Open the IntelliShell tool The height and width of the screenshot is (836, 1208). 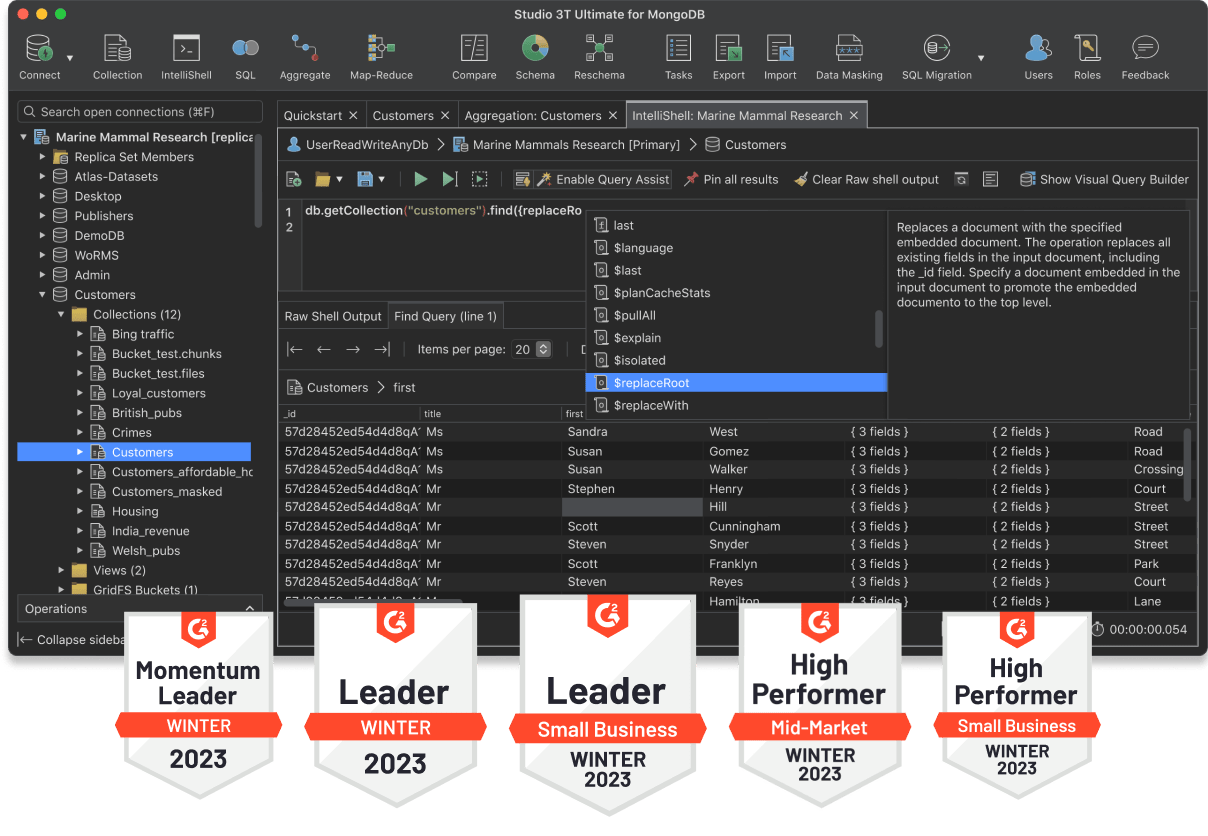coord(186,57)
